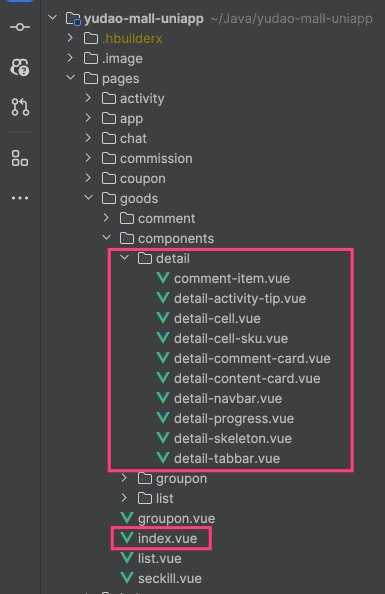This screenshot has height=594, width=385.
Task: Show more tool windows via the ellipsis icon
Action: pos(20,198)
